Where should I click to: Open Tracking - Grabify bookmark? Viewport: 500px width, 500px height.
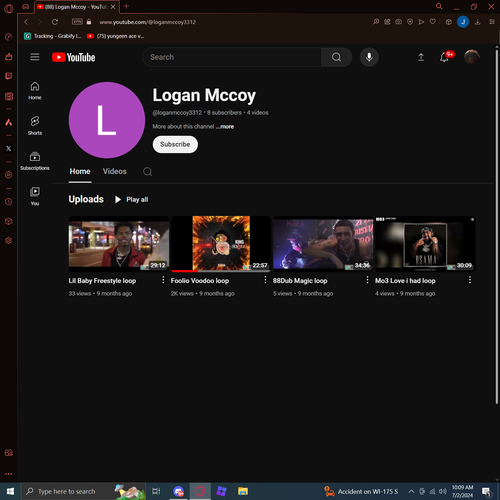pyautogui.click(x=53, y=36)
